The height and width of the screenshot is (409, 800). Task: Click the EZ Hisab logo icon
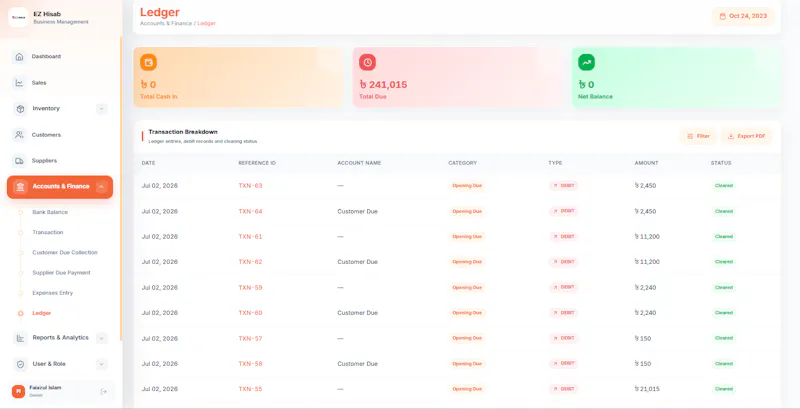[x=18, y=17]
